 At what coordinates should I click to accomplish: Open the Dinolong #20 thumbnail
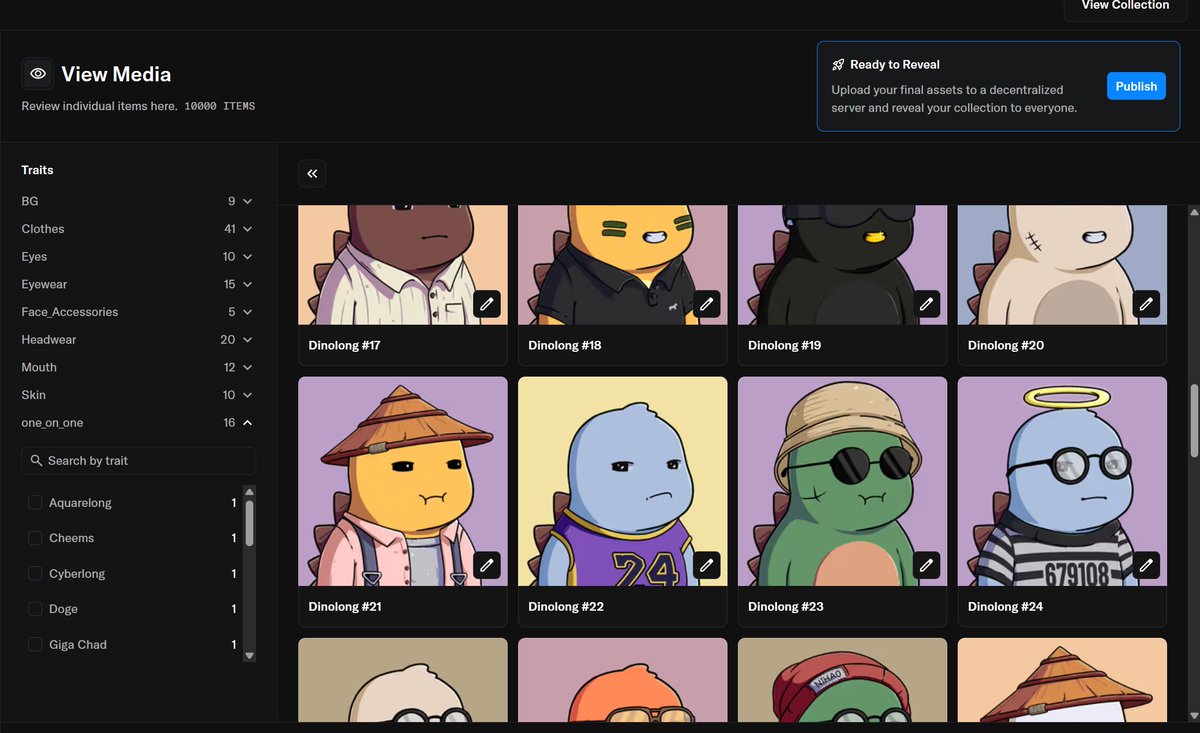tap(1063, 265)
